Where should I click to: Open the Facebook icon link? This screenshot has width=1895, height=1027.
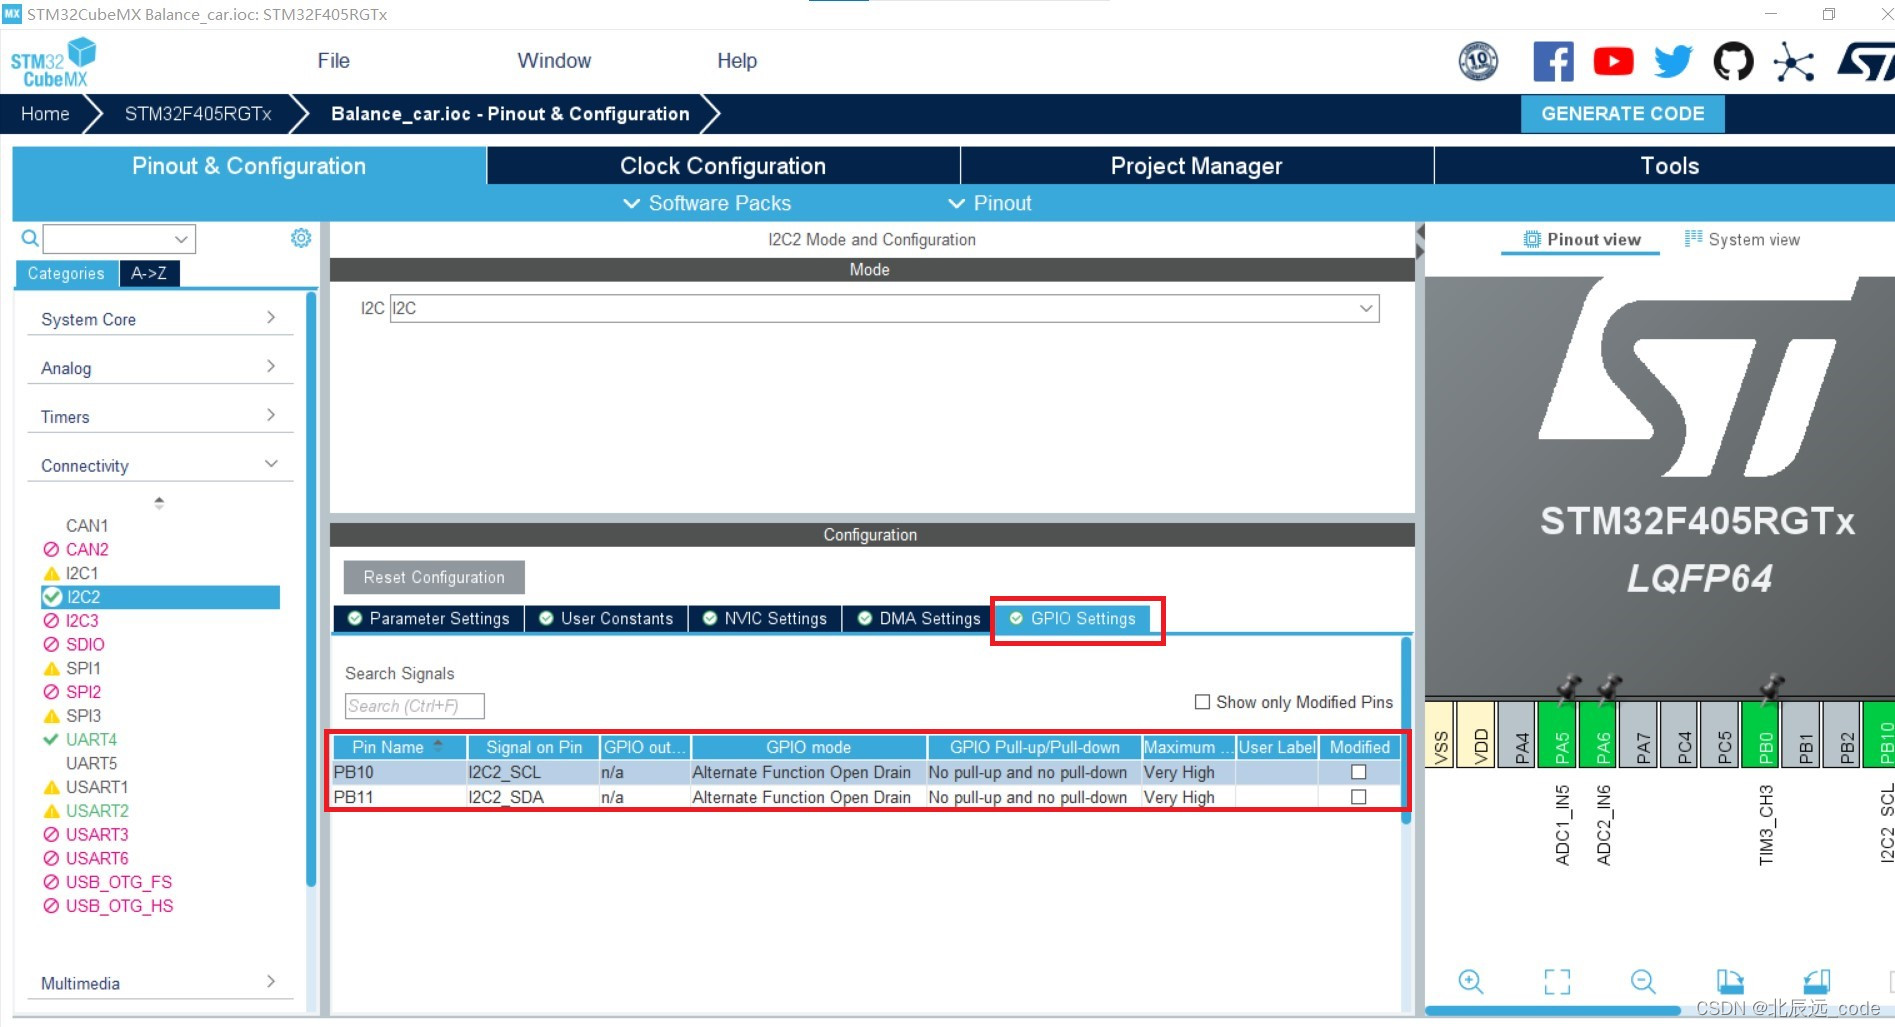point(1553,62)
